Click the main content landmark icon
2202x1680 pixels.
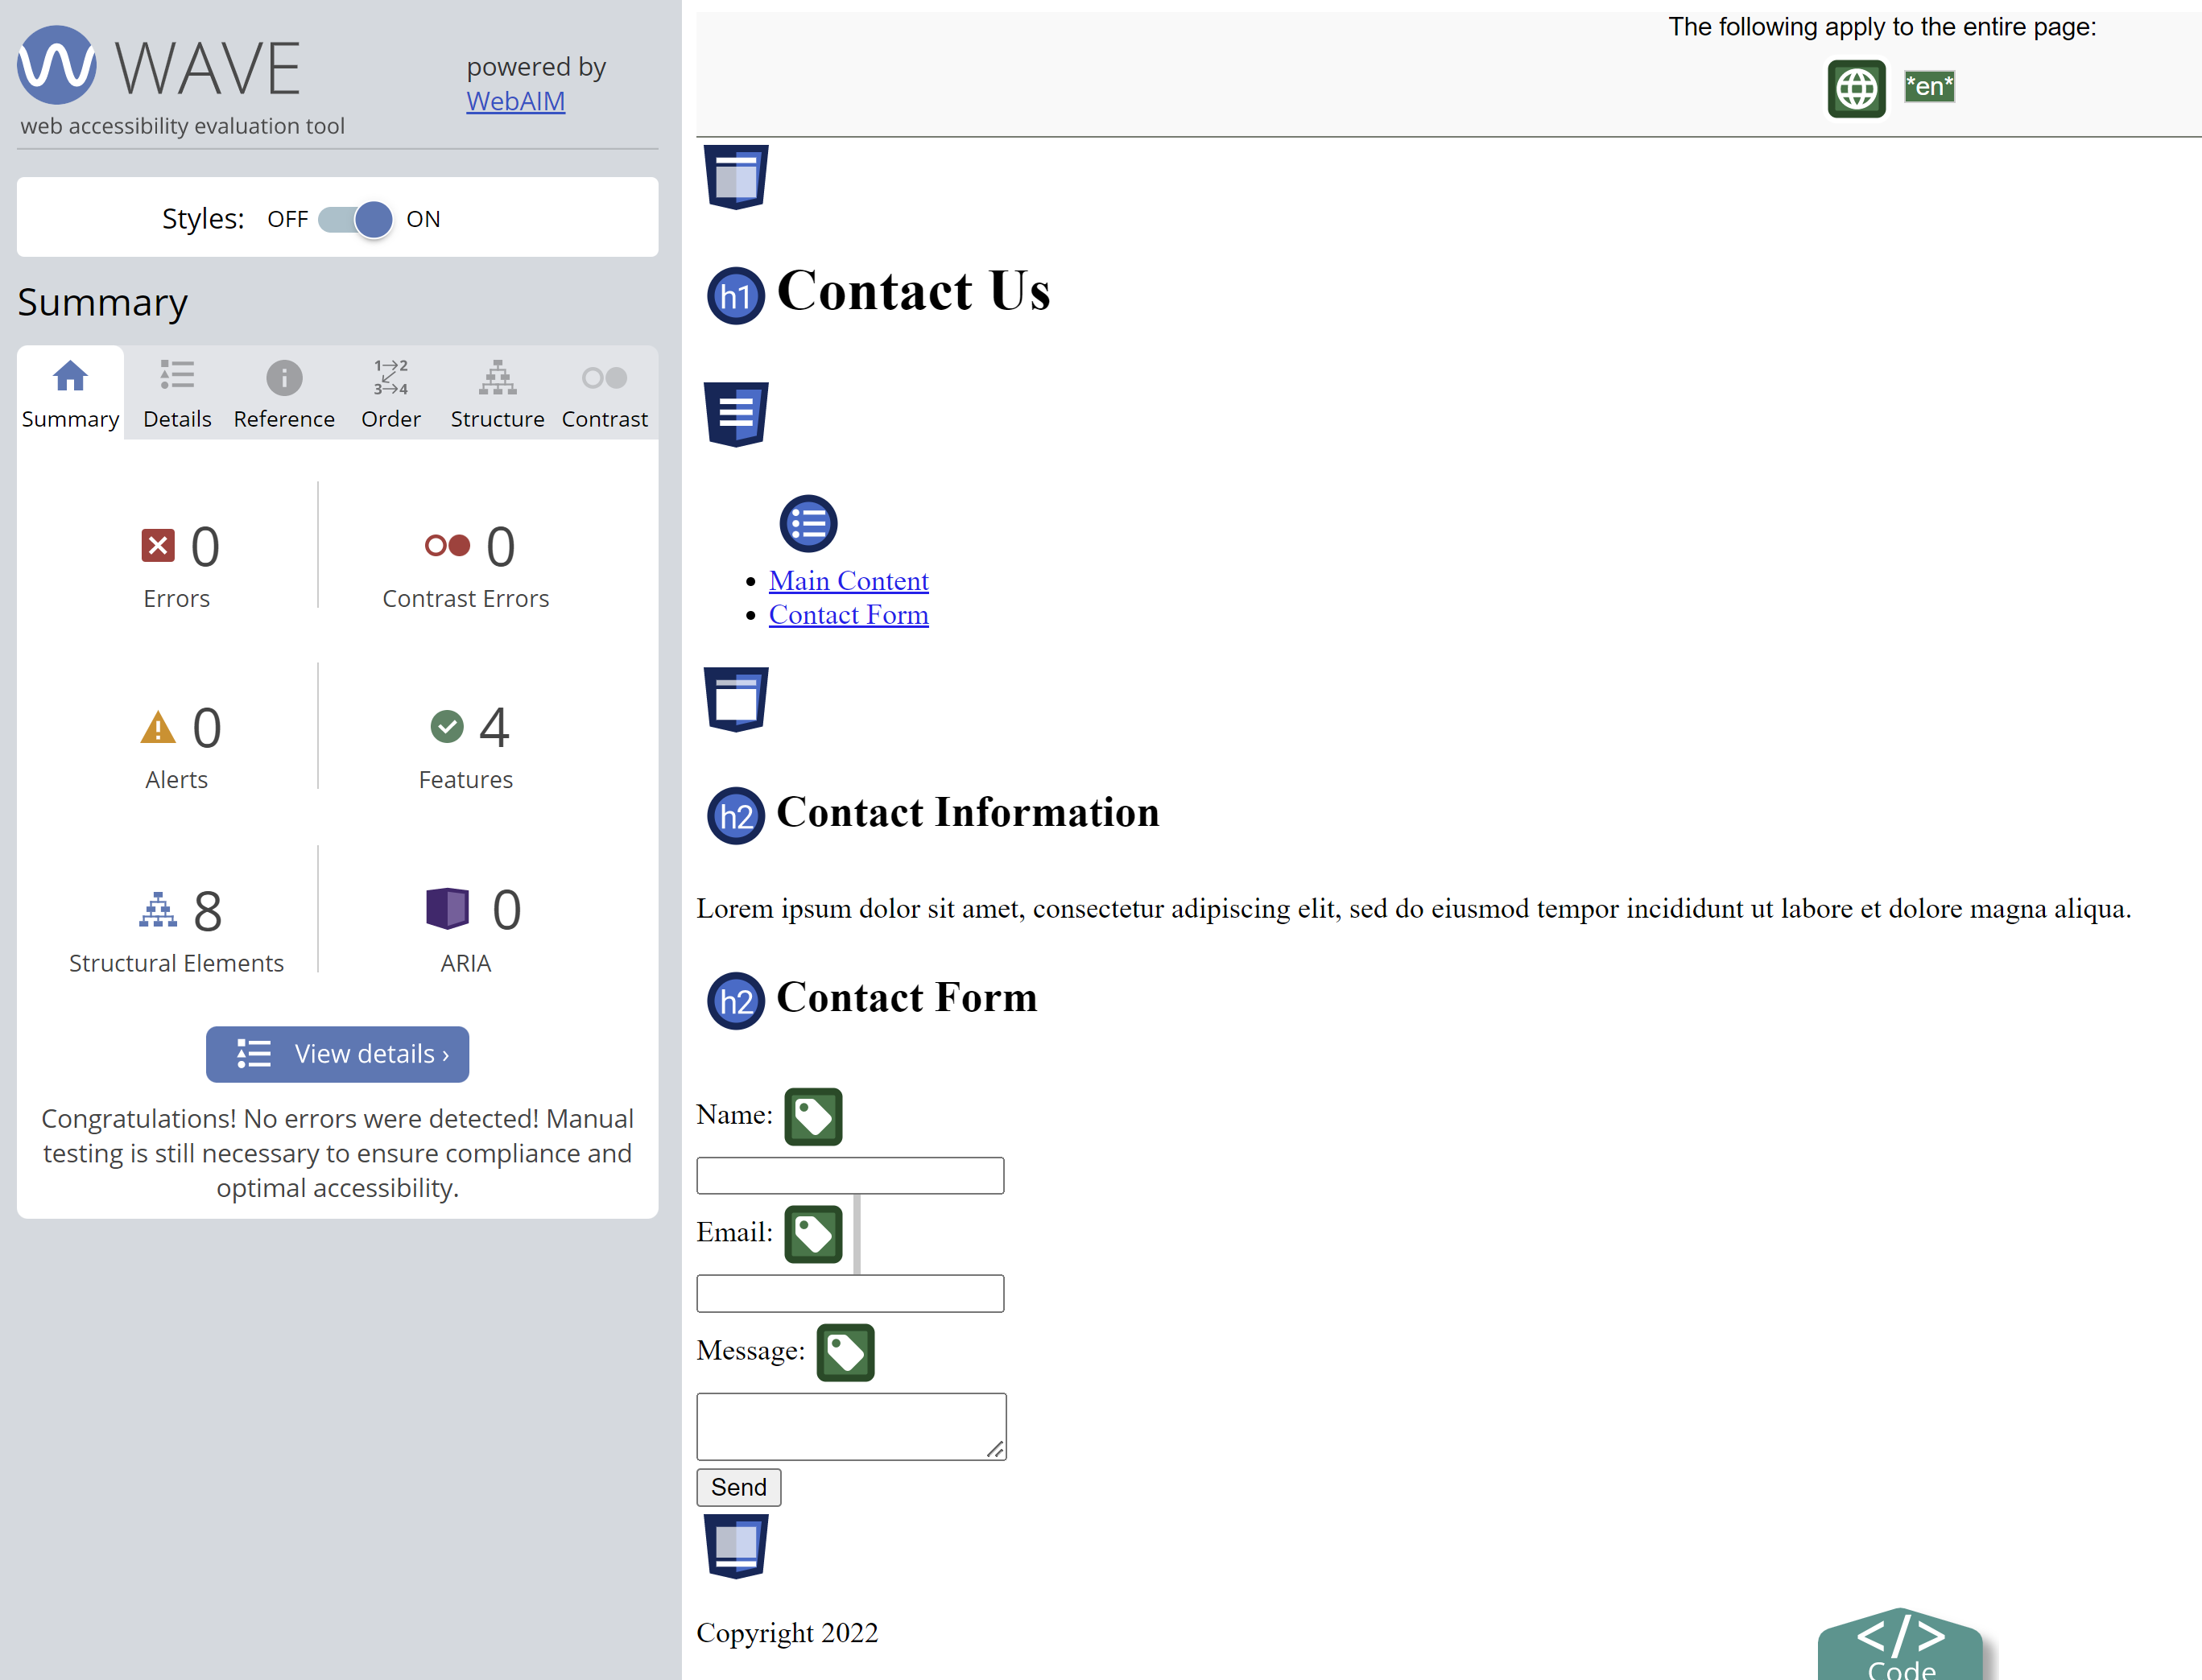point(736,699)
